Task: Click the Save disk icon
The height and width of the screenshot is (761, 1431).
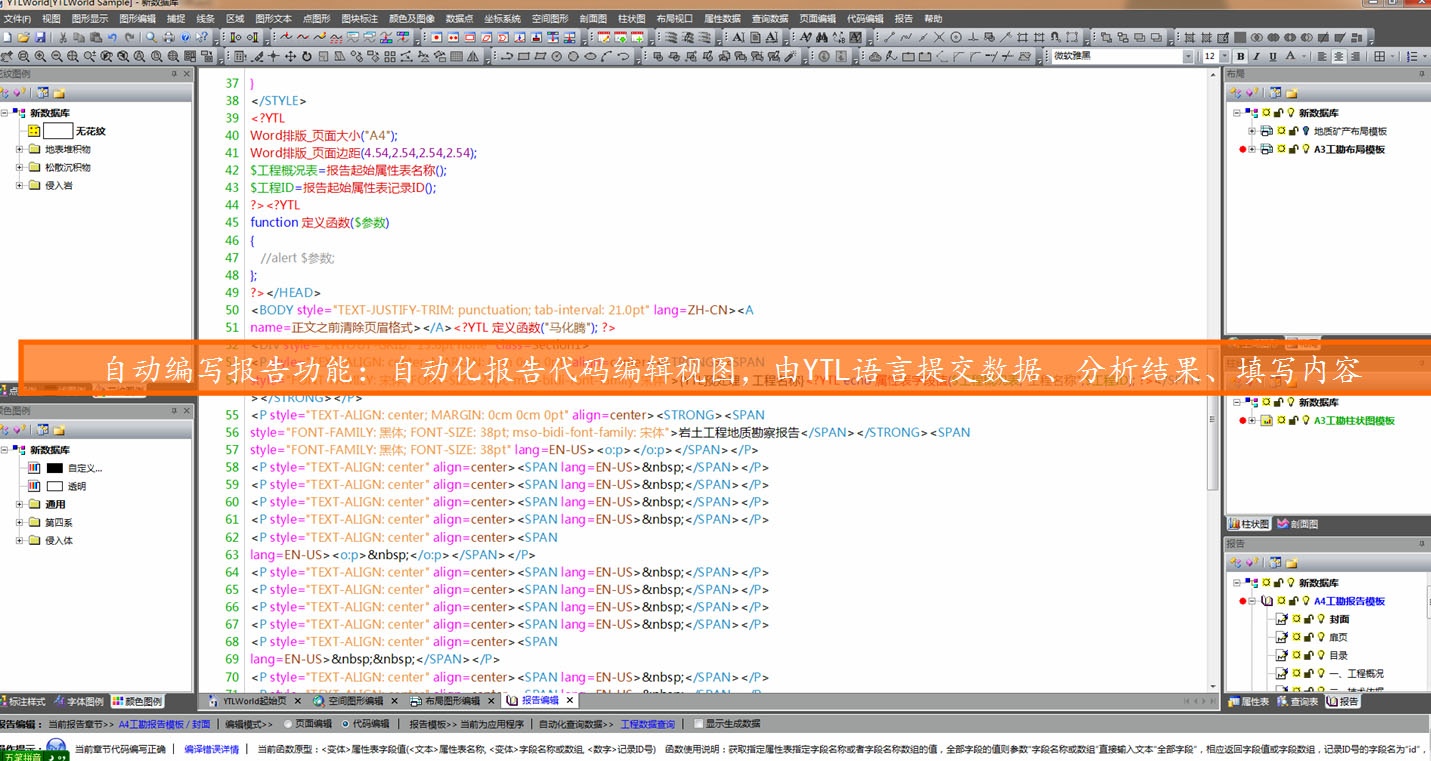Action: point(40,37)
